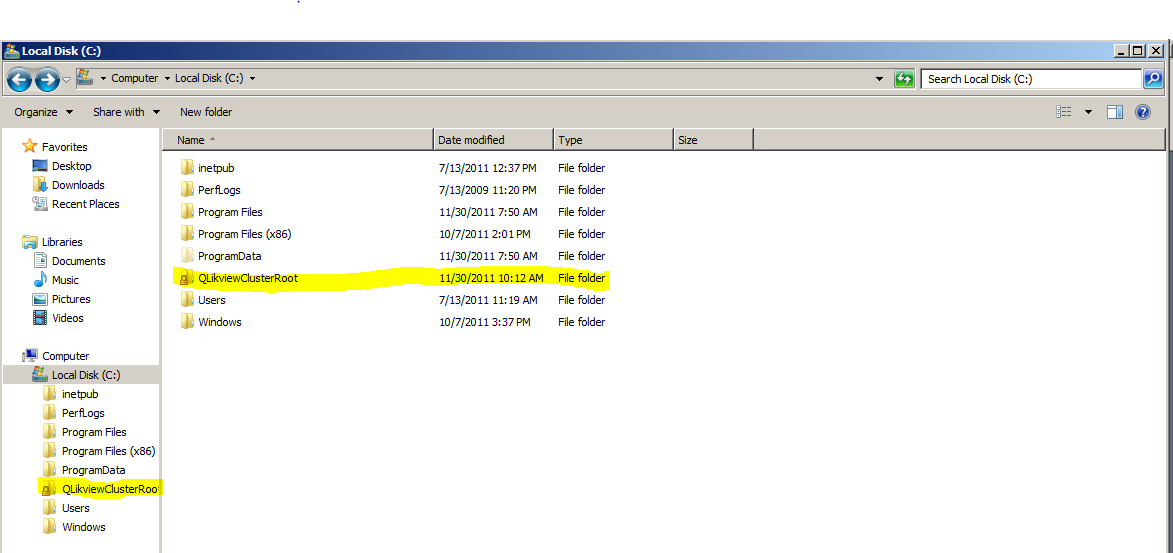Click the Forward navigation arrow
The image size is (1173, 553).
pyautogui.click(x=47, y=79)
